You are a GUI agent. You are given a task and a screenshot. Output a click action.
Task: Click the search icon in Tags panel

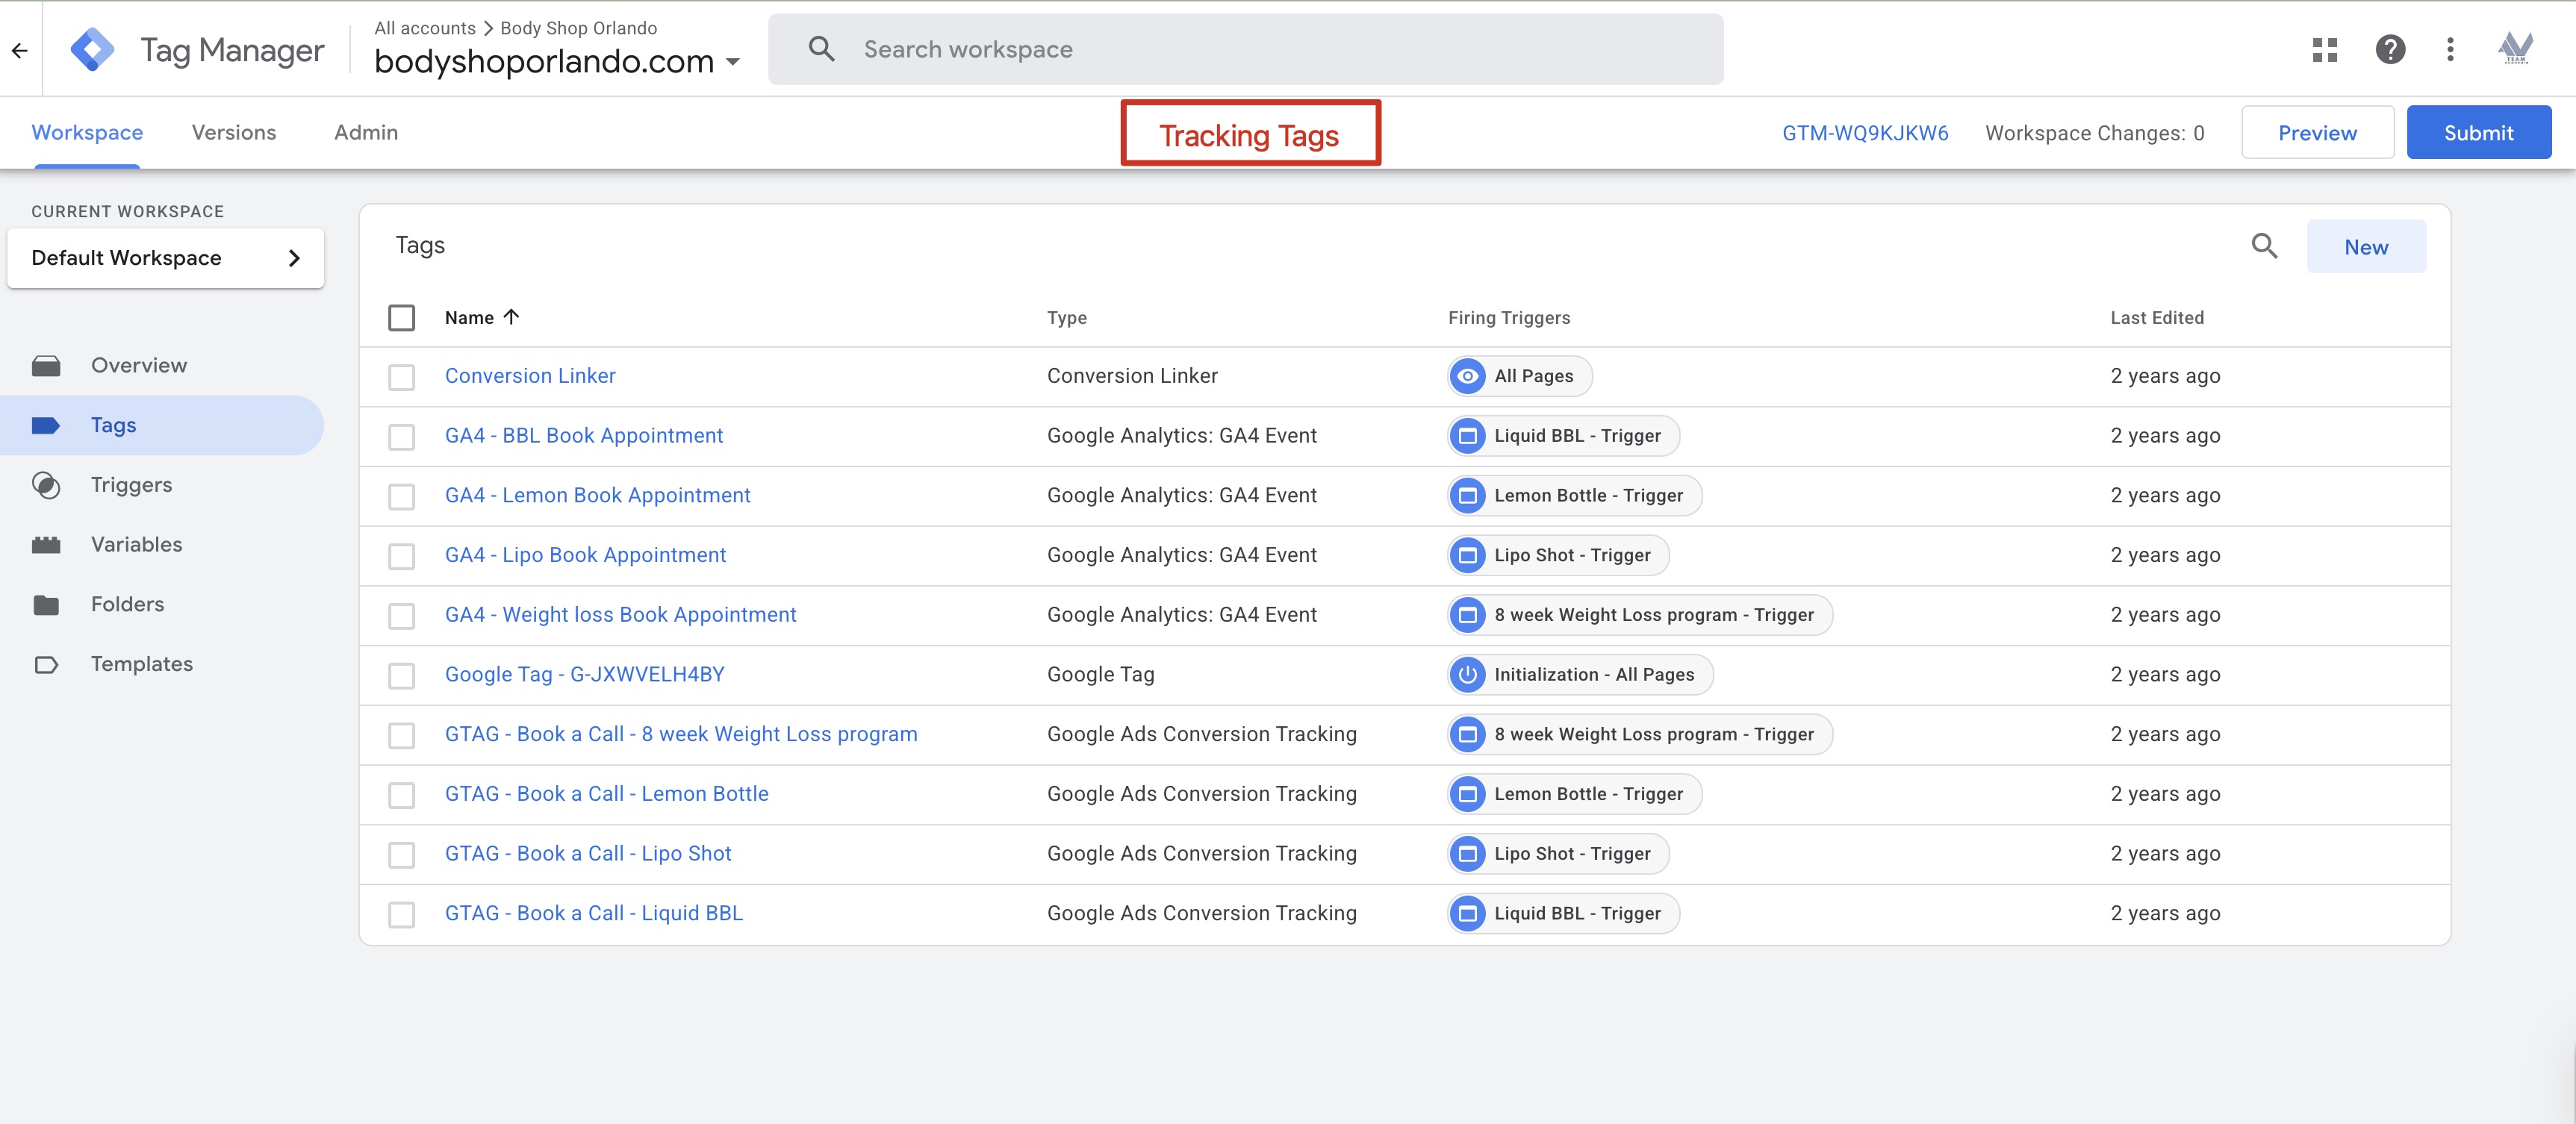click(x=2264, y=246)
